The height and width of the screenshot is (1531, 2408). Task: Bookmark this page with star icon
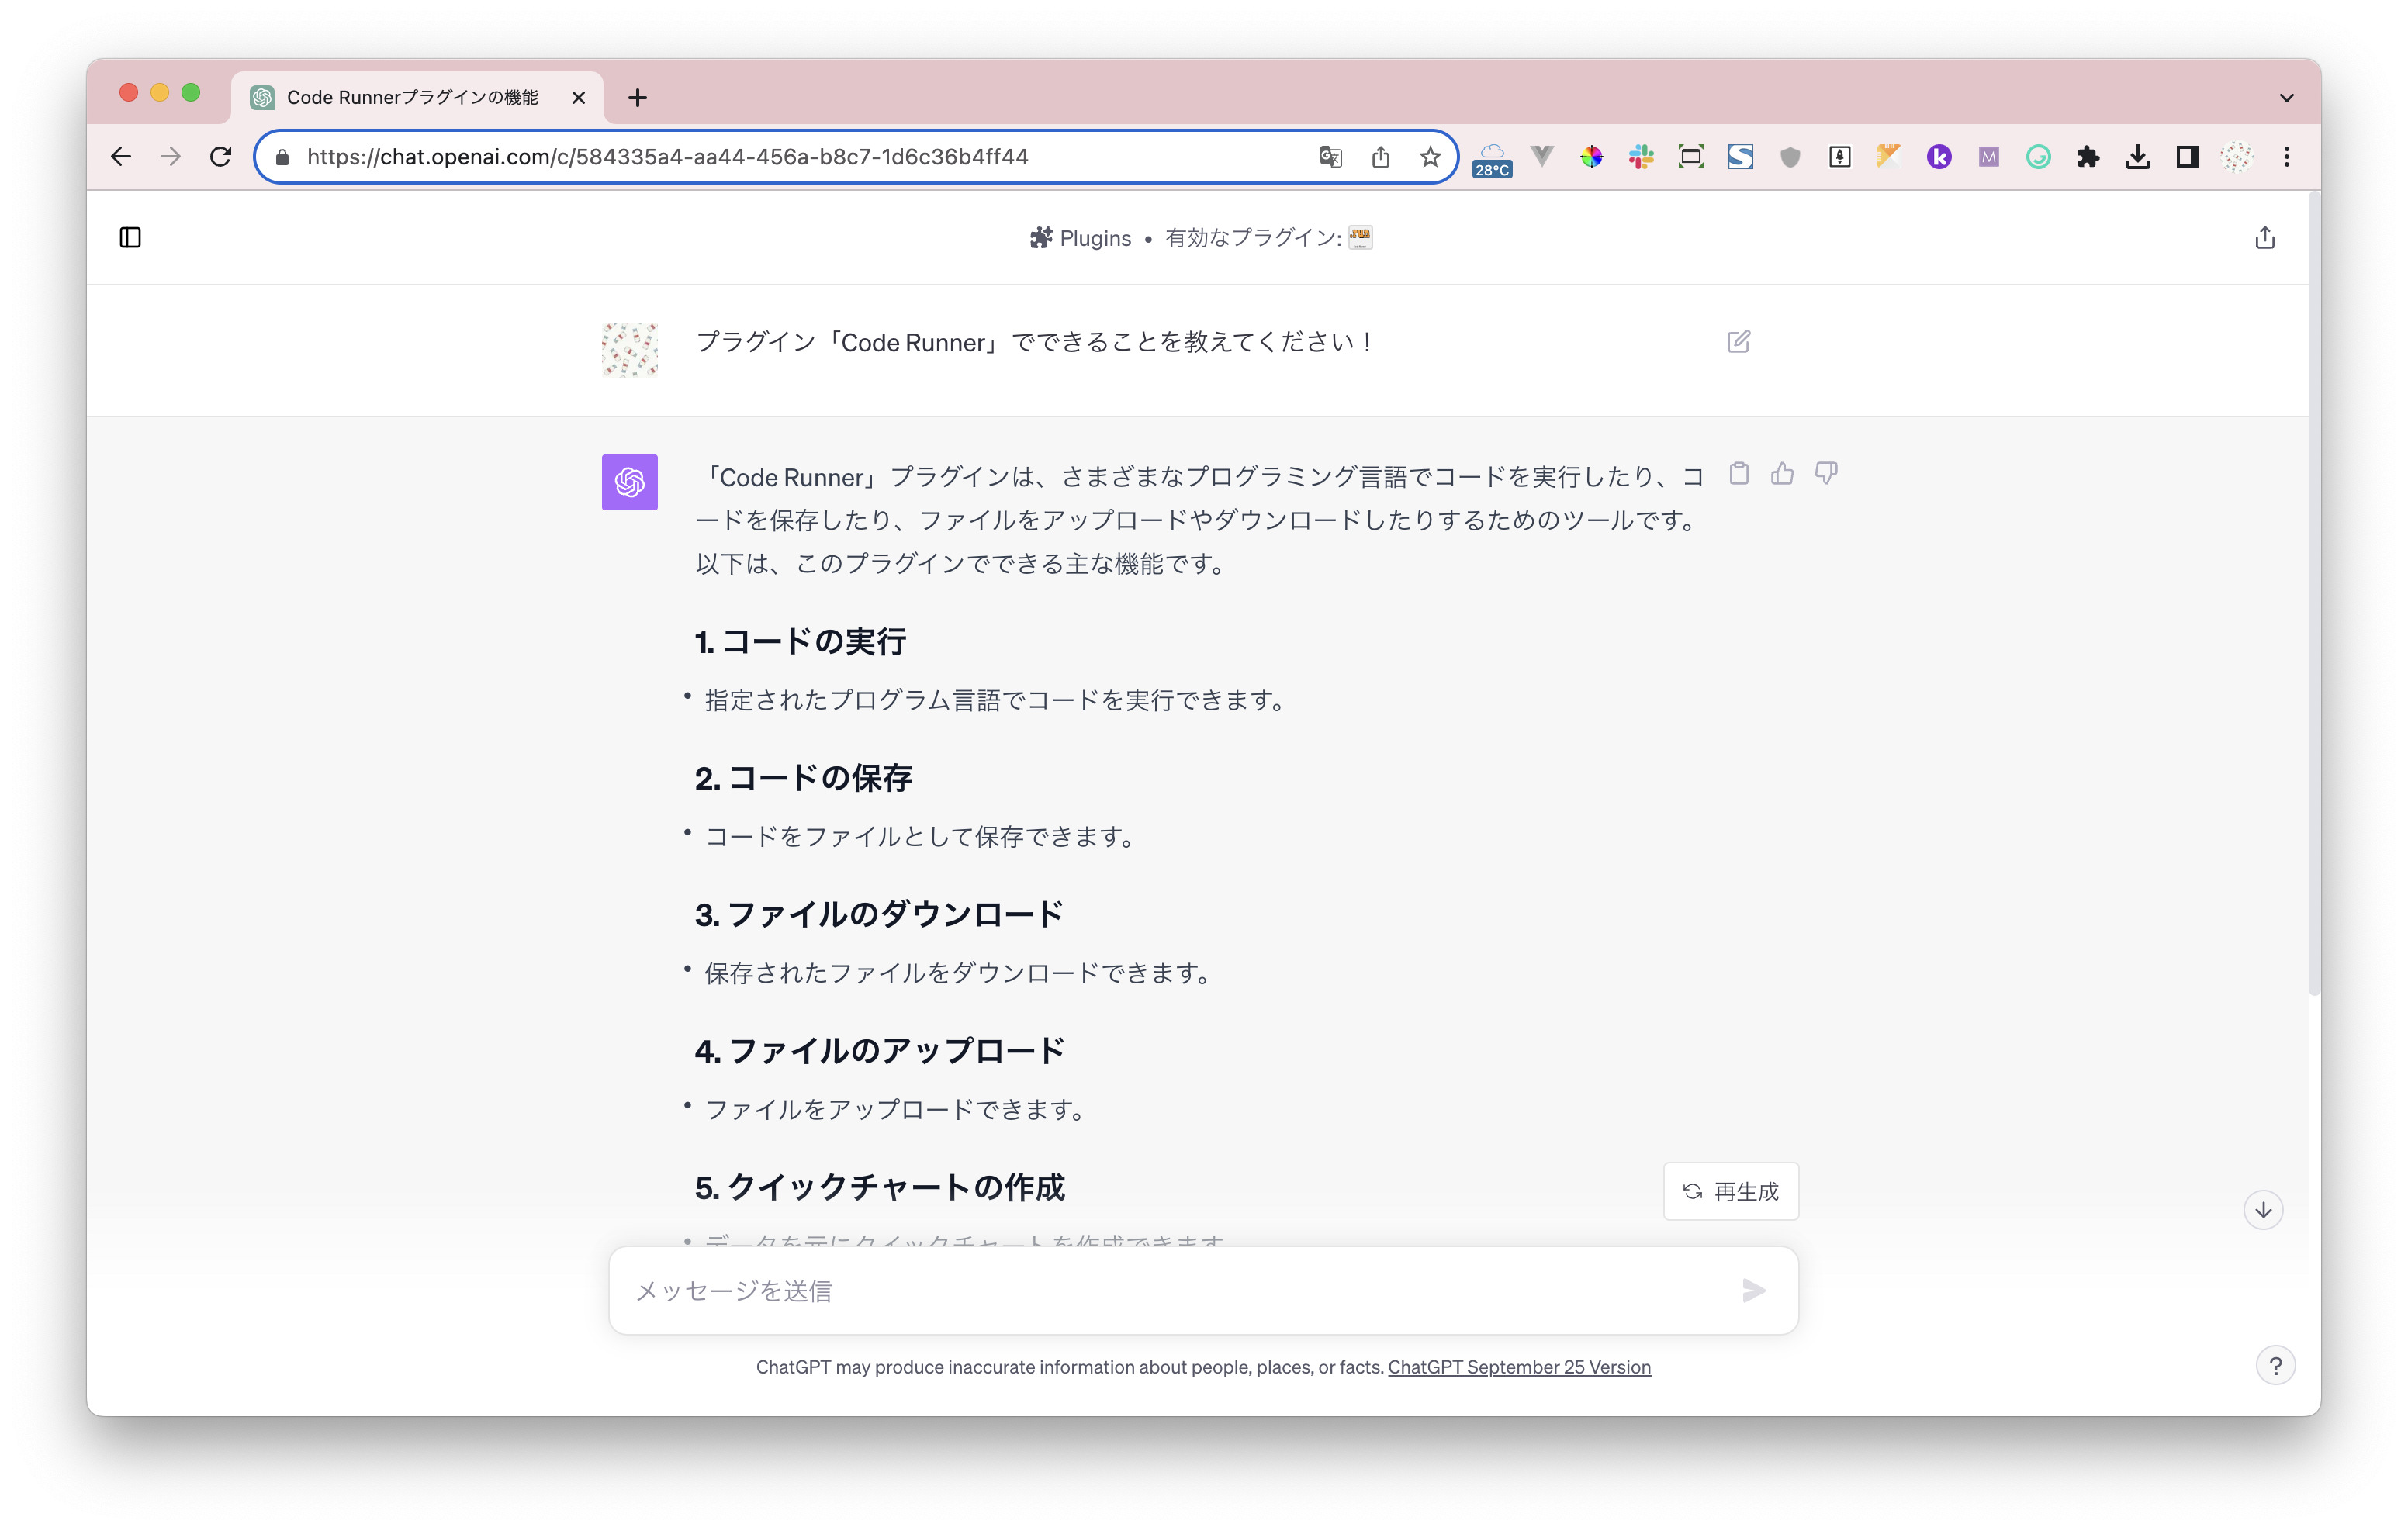[1430, 157]
